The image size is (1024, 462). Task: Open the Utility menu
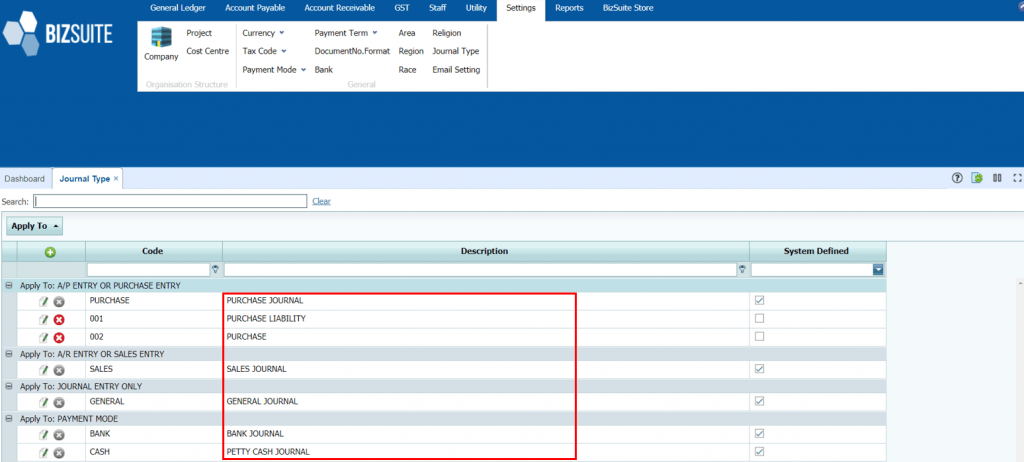[x=476, y=8]
